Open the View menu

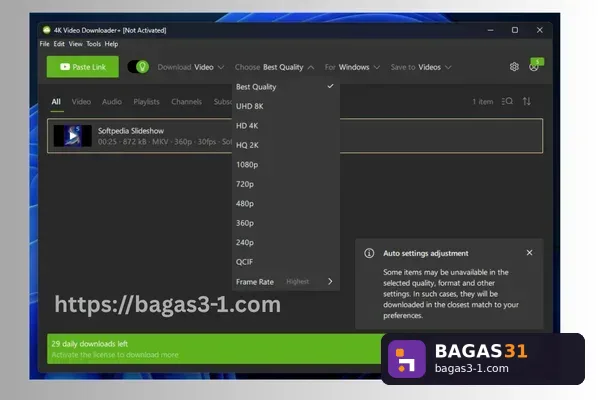tap(75, 44)
